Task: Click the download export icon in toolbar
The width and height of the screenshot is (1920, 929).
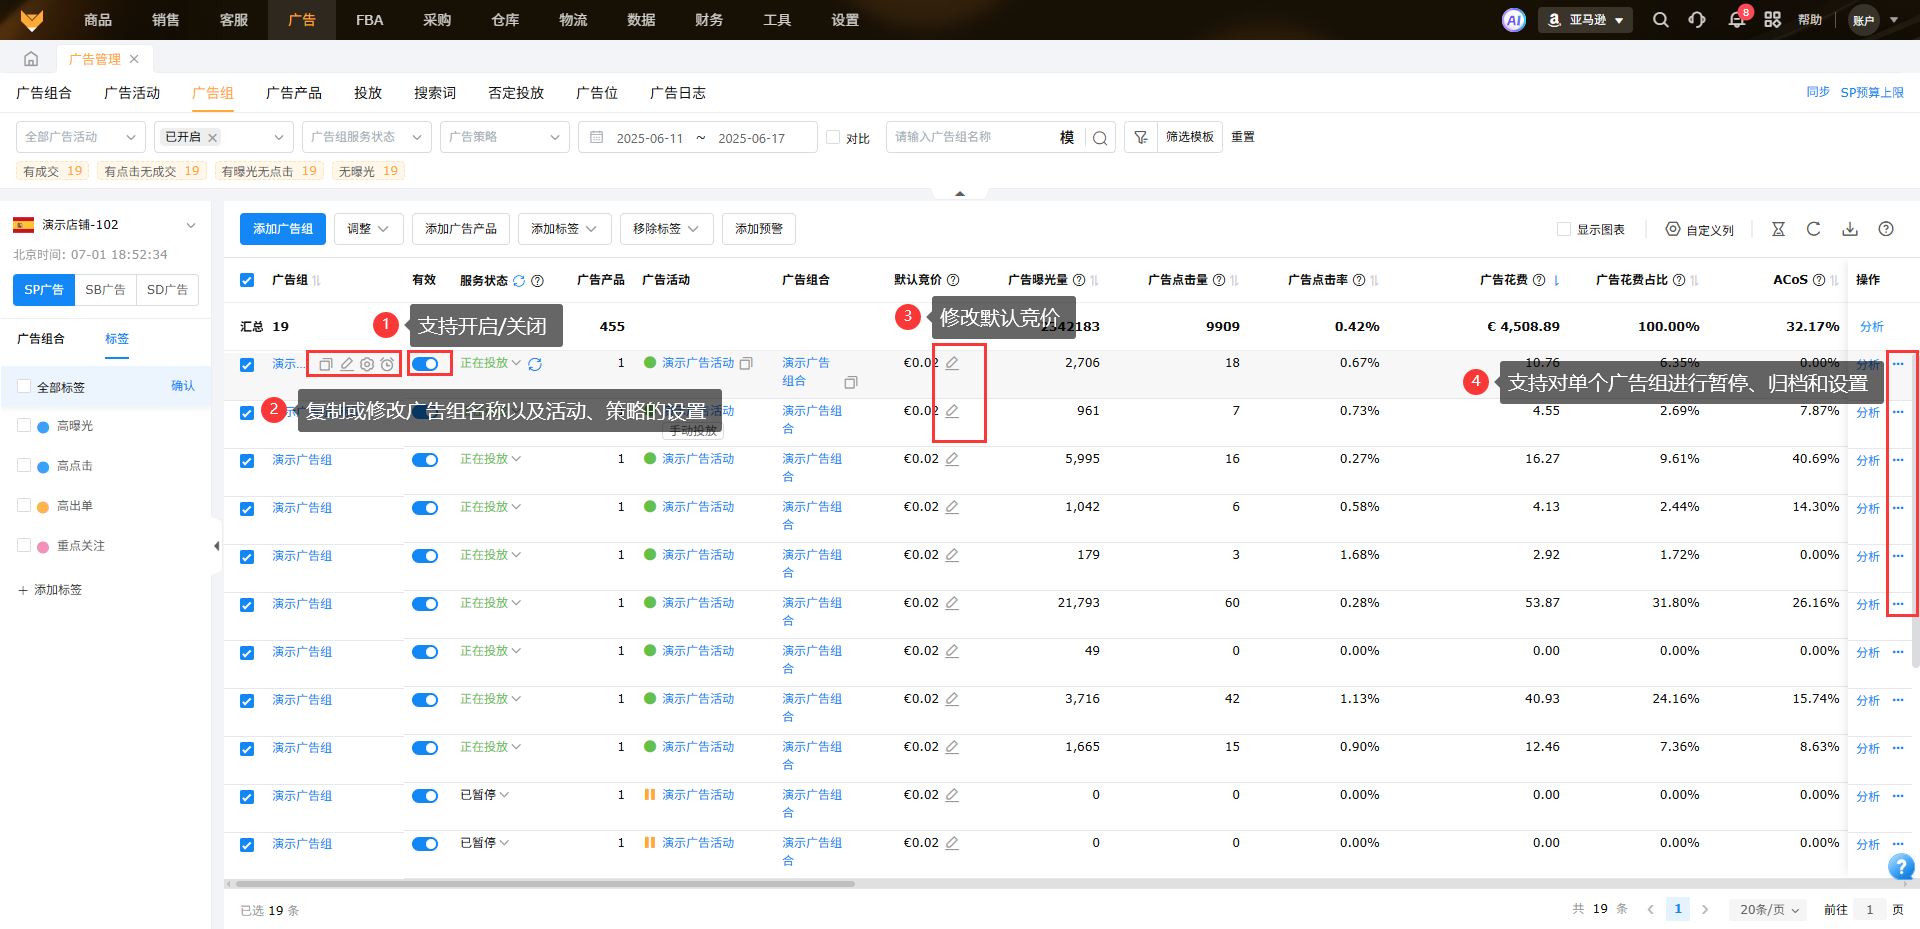Action: (1850, 229)
